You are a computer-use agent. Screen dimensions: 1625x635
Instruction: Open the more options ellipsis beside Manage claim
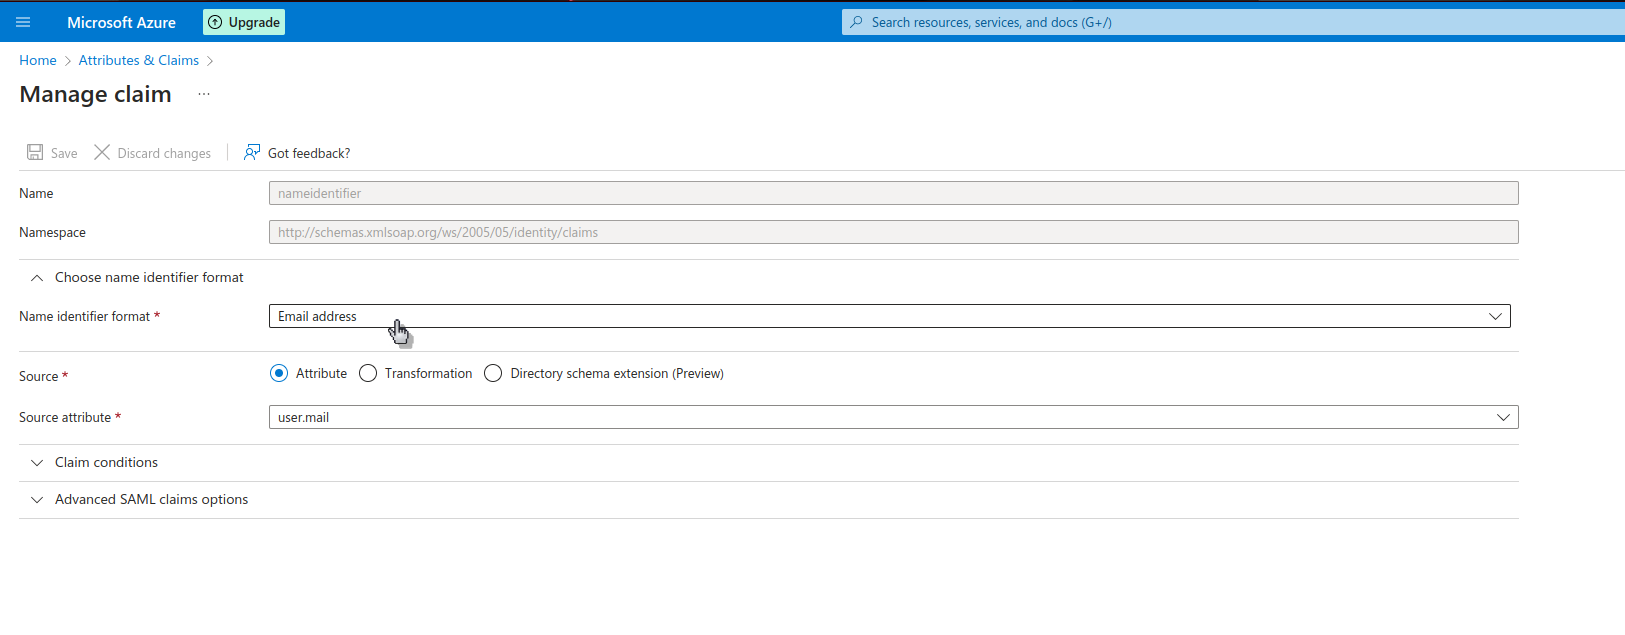click(x=204, y=94)
